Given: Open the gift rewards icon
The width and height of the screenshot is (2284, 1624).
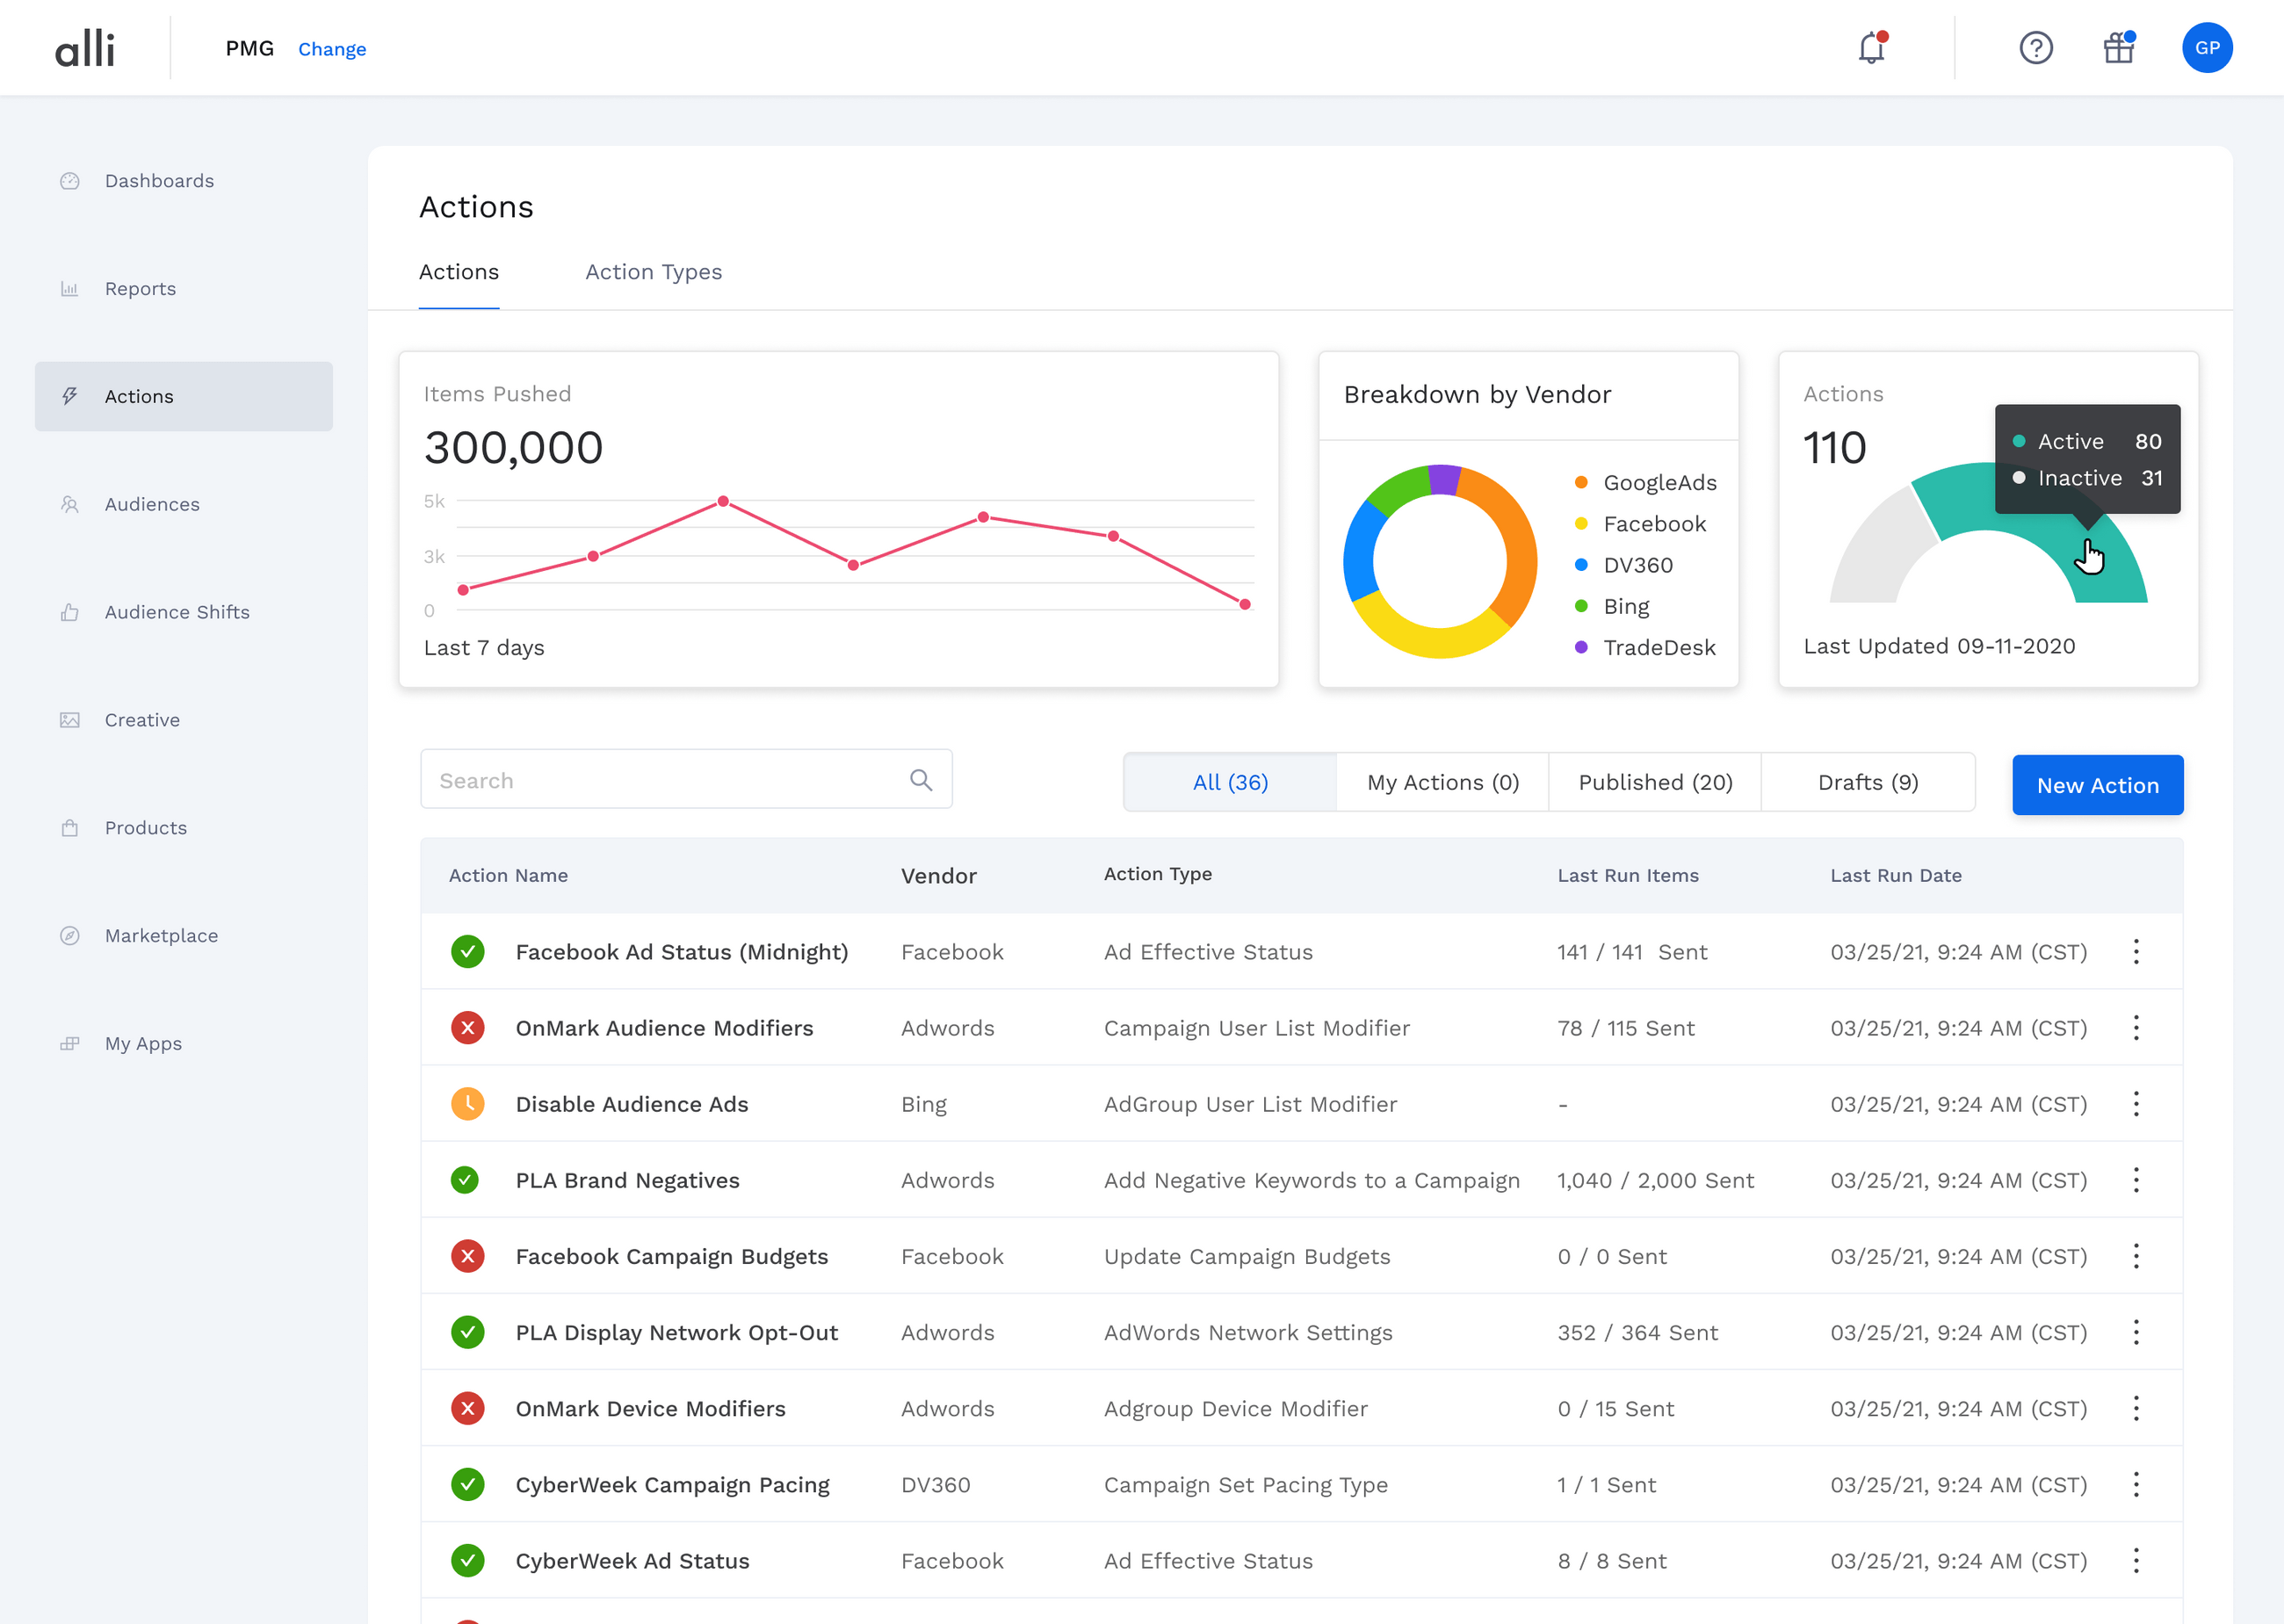Looking at the screenshot, I should click(x=2118, y=47).
